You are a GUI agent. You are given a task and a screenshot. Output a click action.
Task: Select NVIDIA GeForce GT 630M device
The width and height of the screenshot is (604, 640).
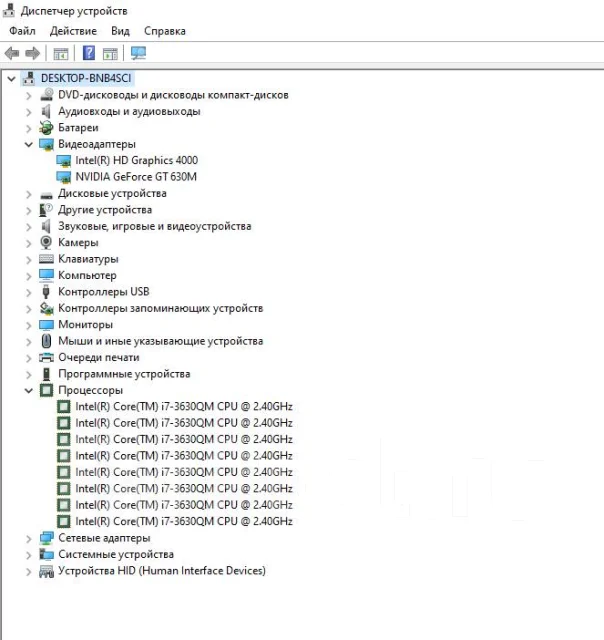coord(136,177)
